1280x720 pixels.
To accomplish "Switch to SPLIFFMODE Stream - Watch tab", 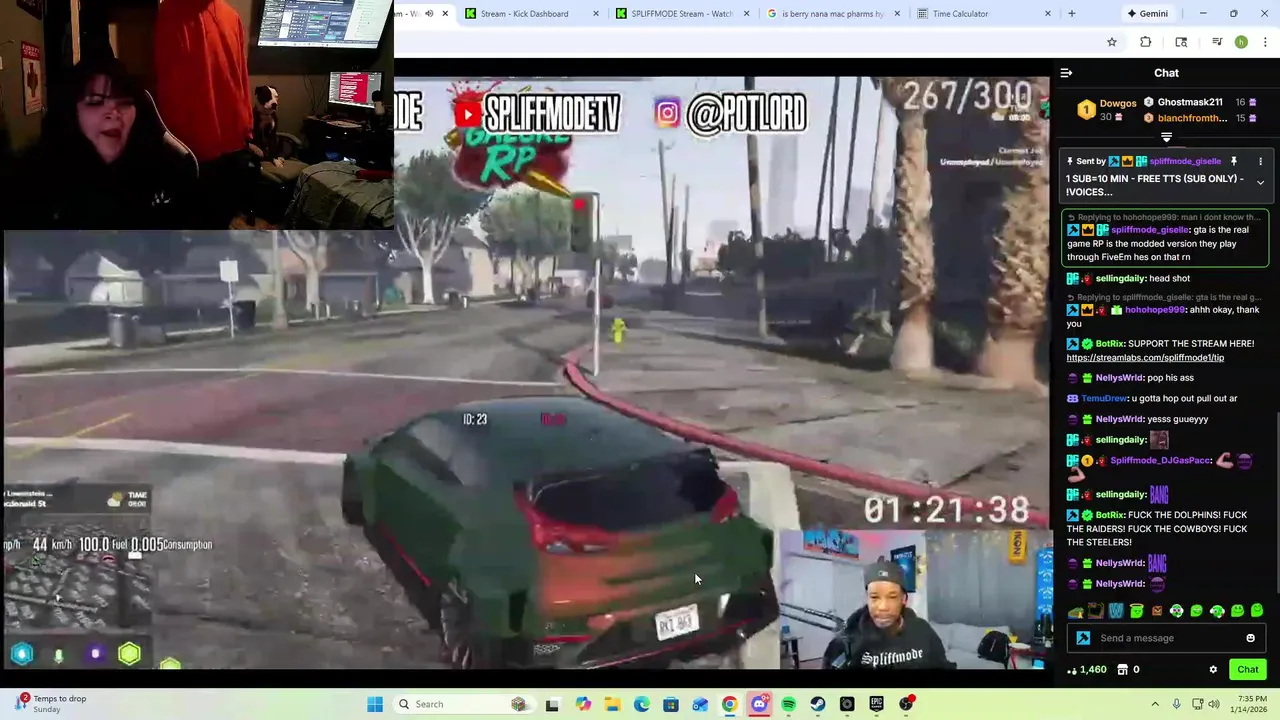I will (682, 14).
